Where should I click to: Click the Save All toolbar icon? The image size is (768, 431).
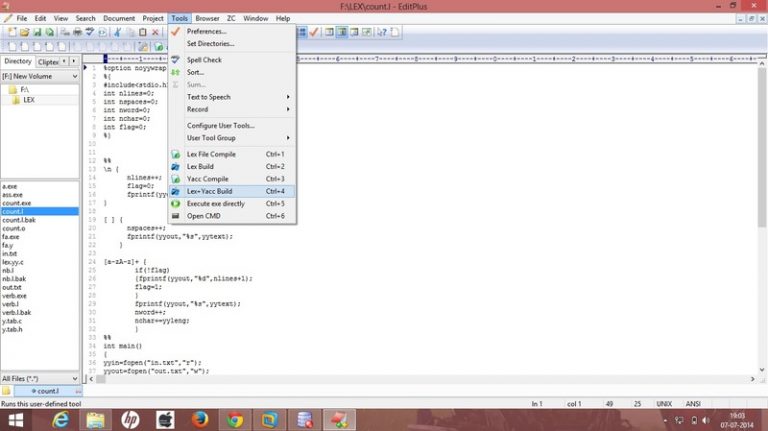(x=49, y=32)
